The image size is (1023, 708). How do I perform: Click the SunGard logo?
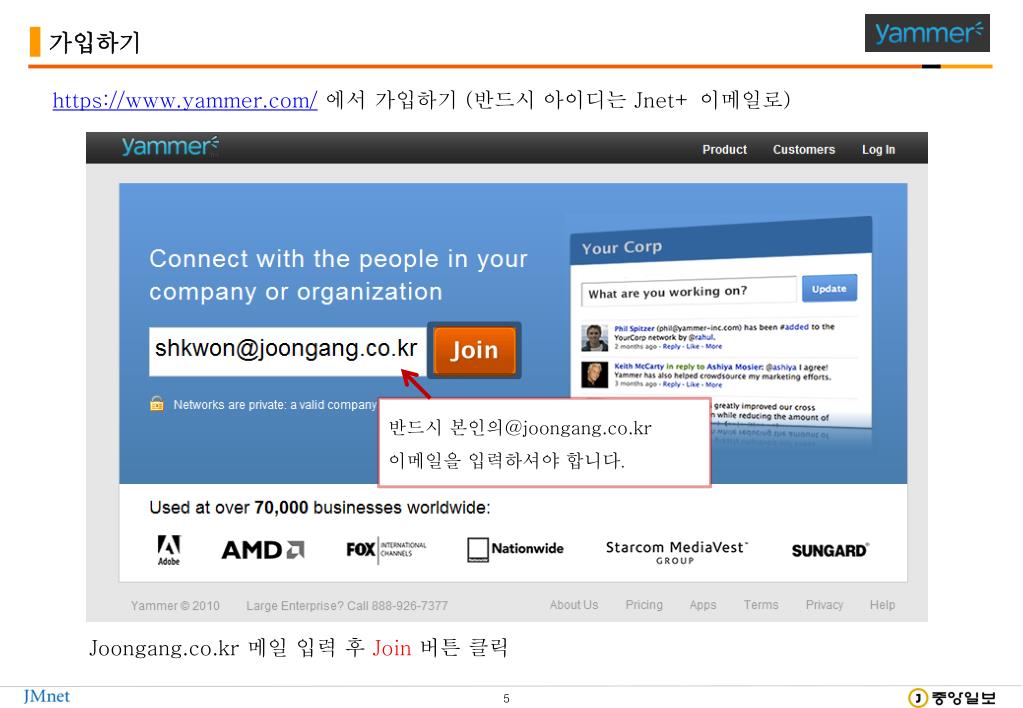click(x=830, y=551)
